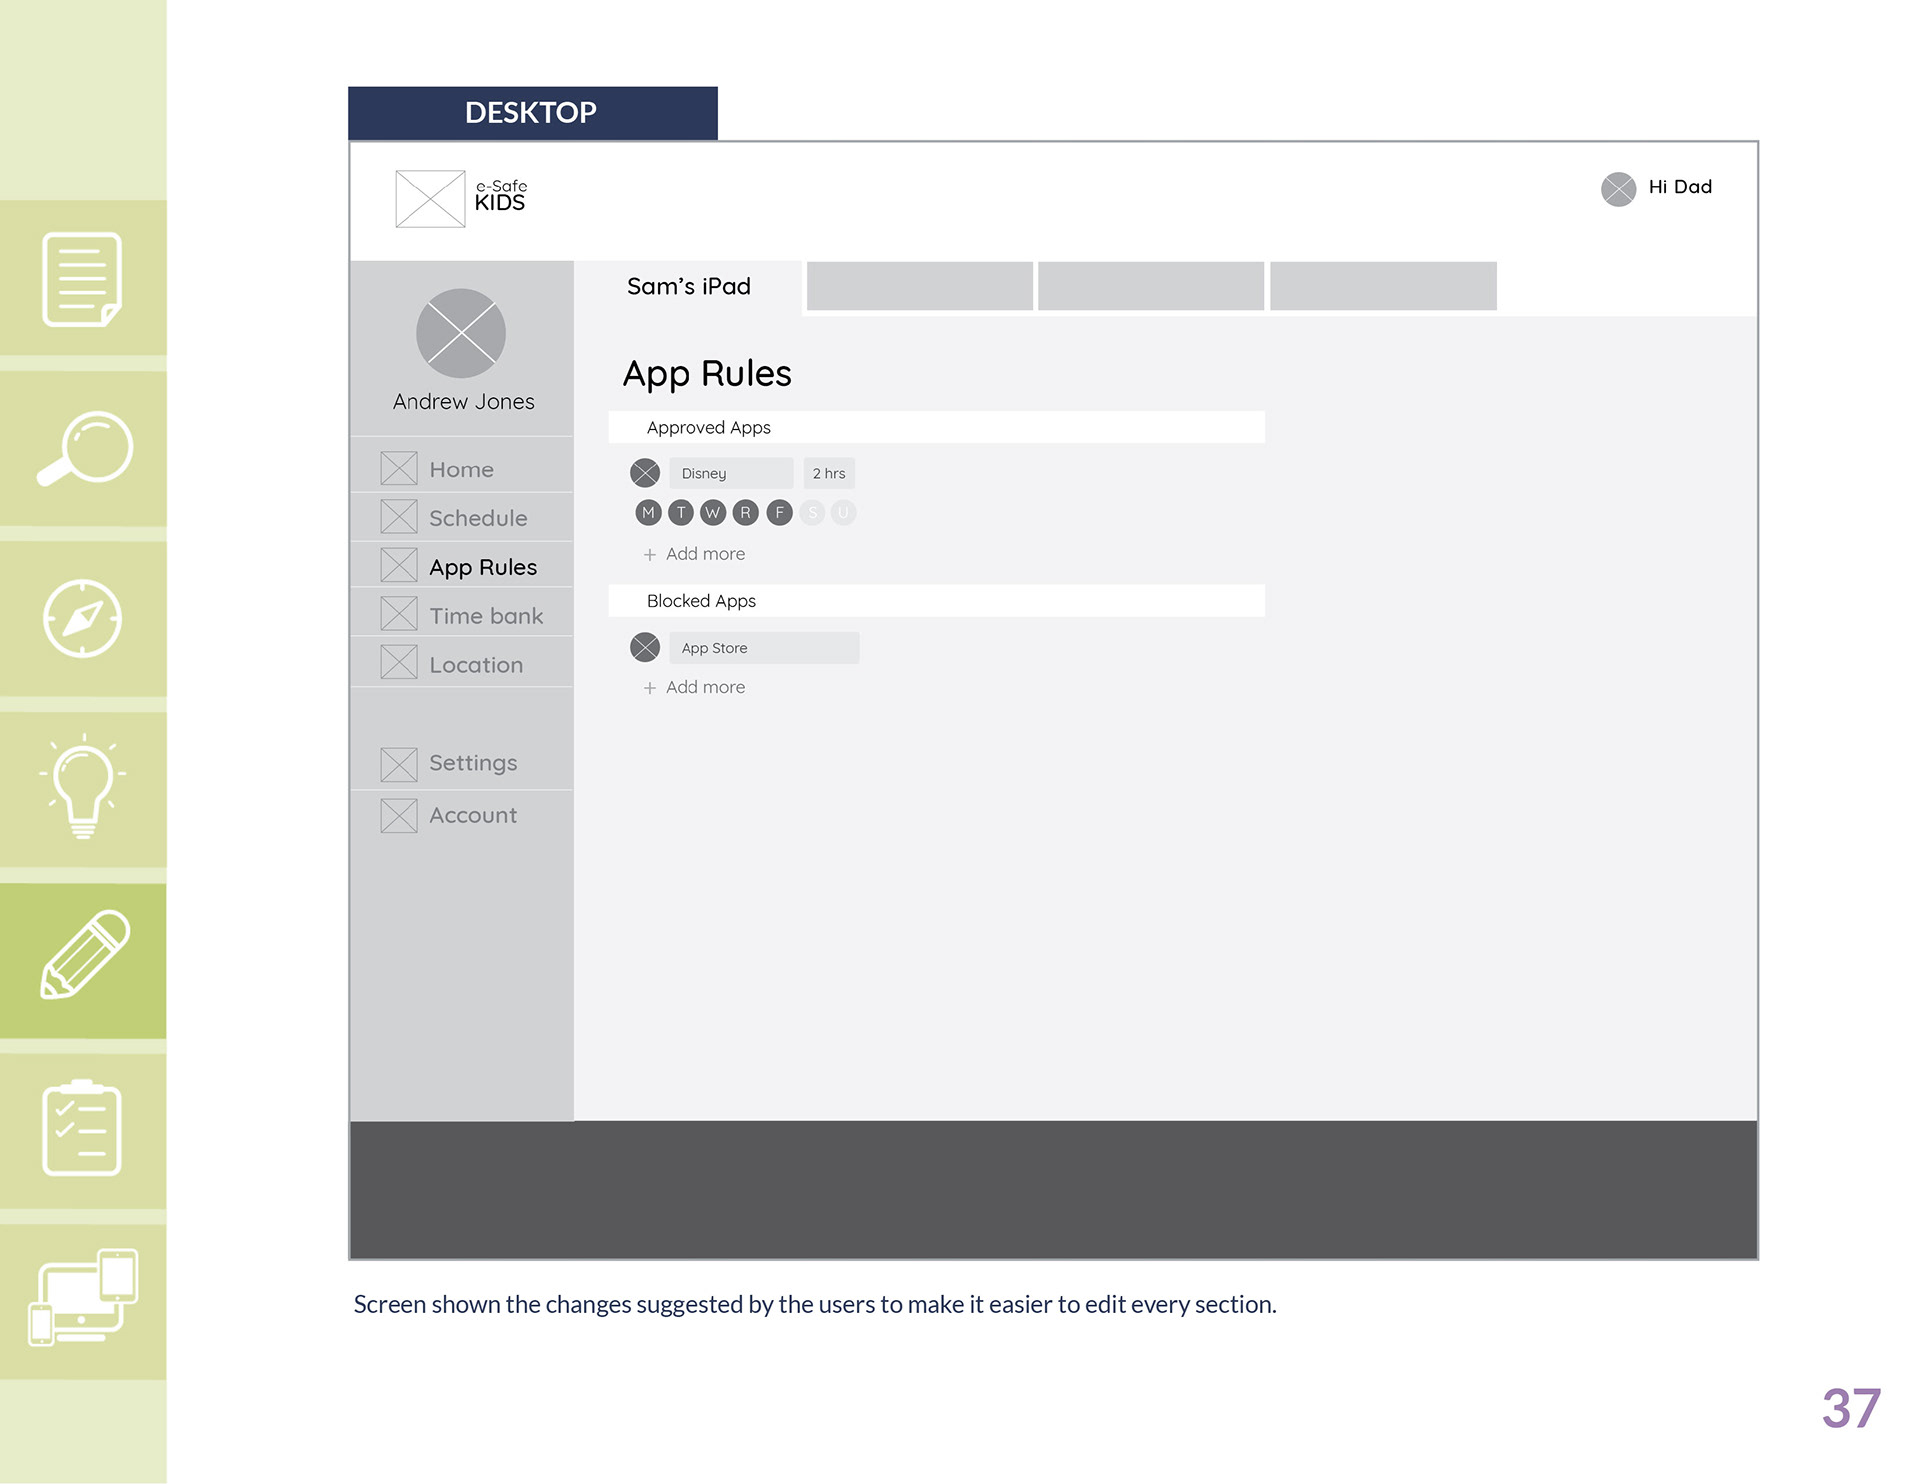The height and width of the screenshot is (1484, 1920).
Task: Open the App Store blocked app field
Action: coord(763,648)
